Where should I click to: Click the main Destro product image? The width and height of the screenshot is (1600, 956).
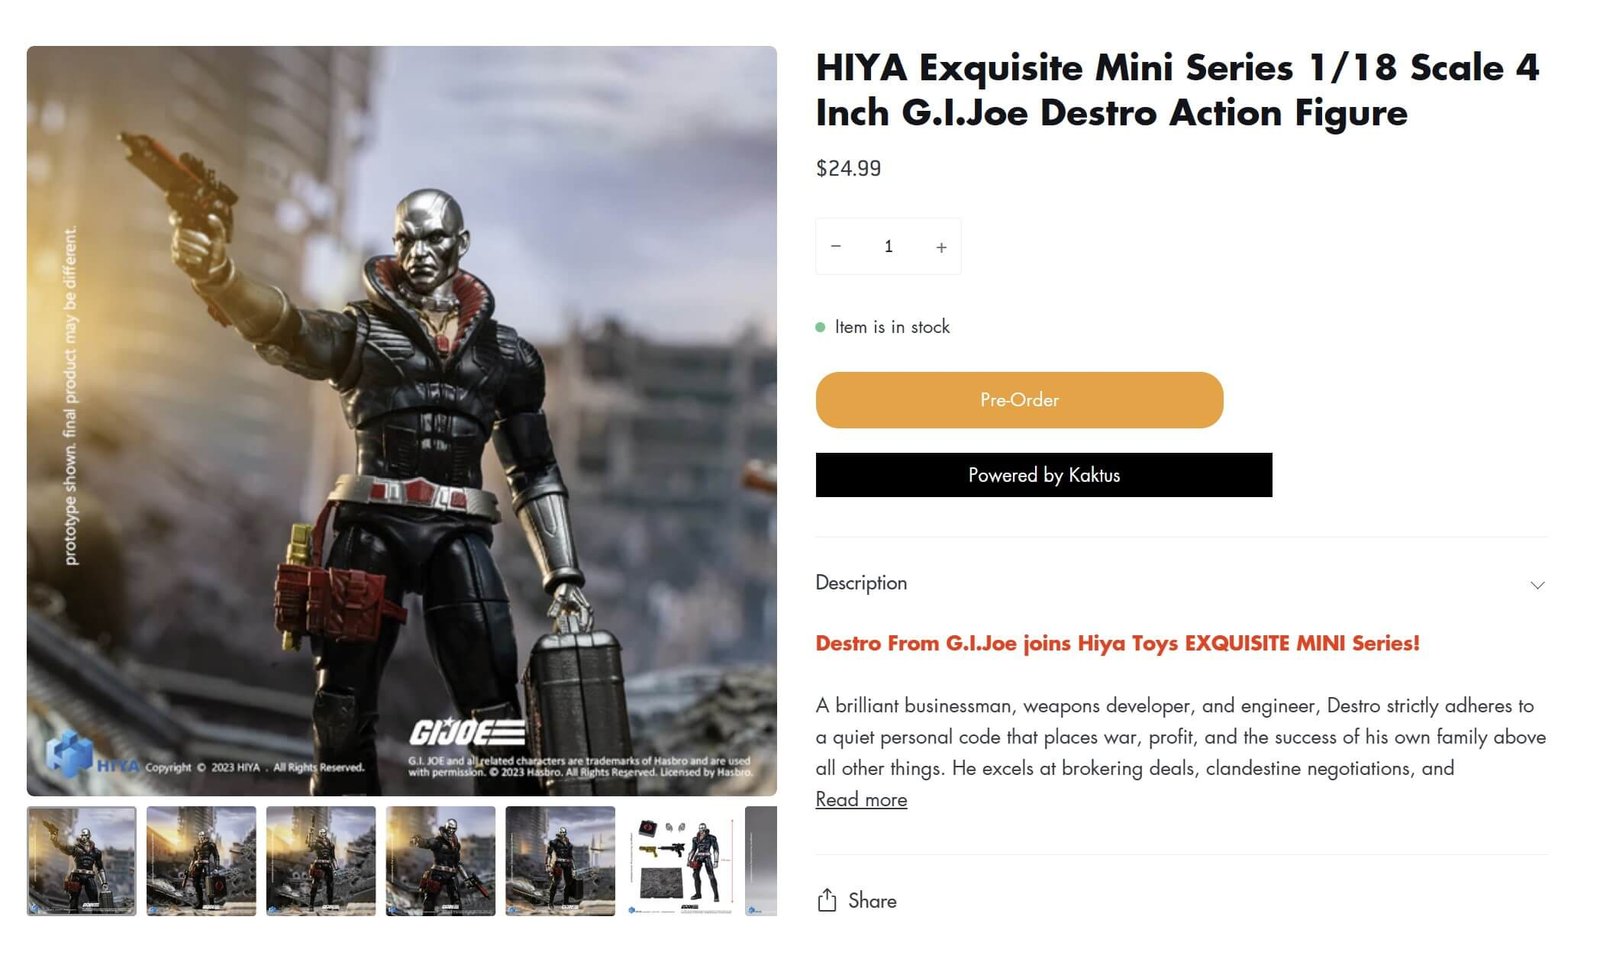[402, 421]
